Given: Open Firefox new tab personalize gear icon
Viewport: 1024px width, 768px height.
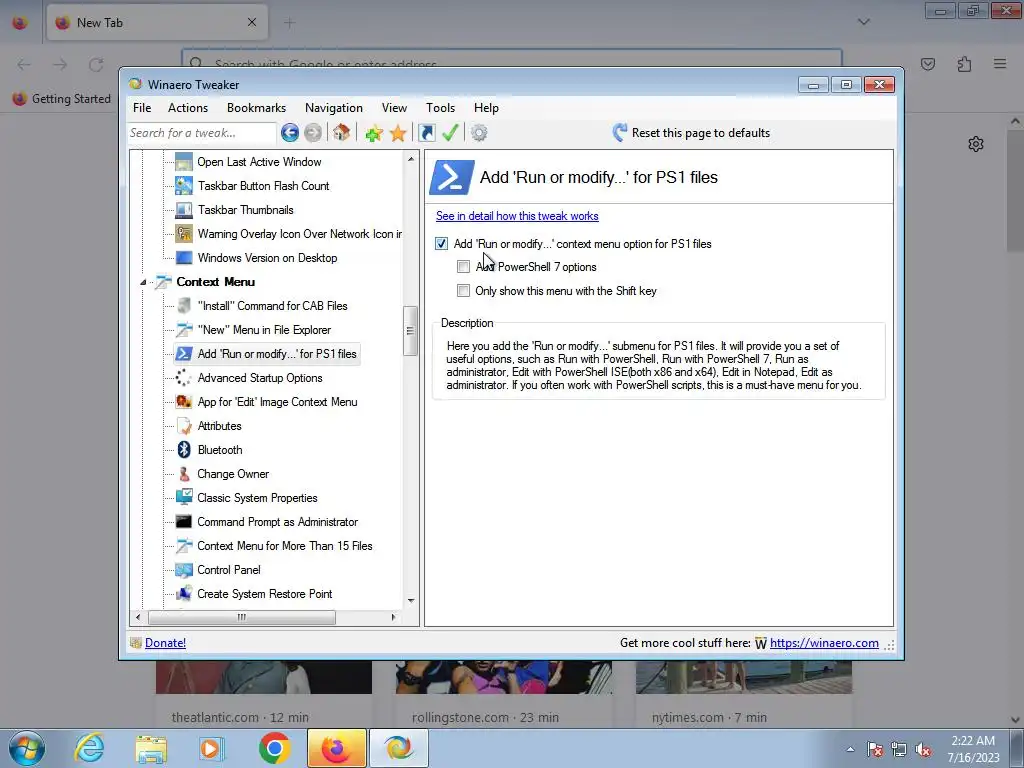Looking at the screenshot, I should coord(976,144).
